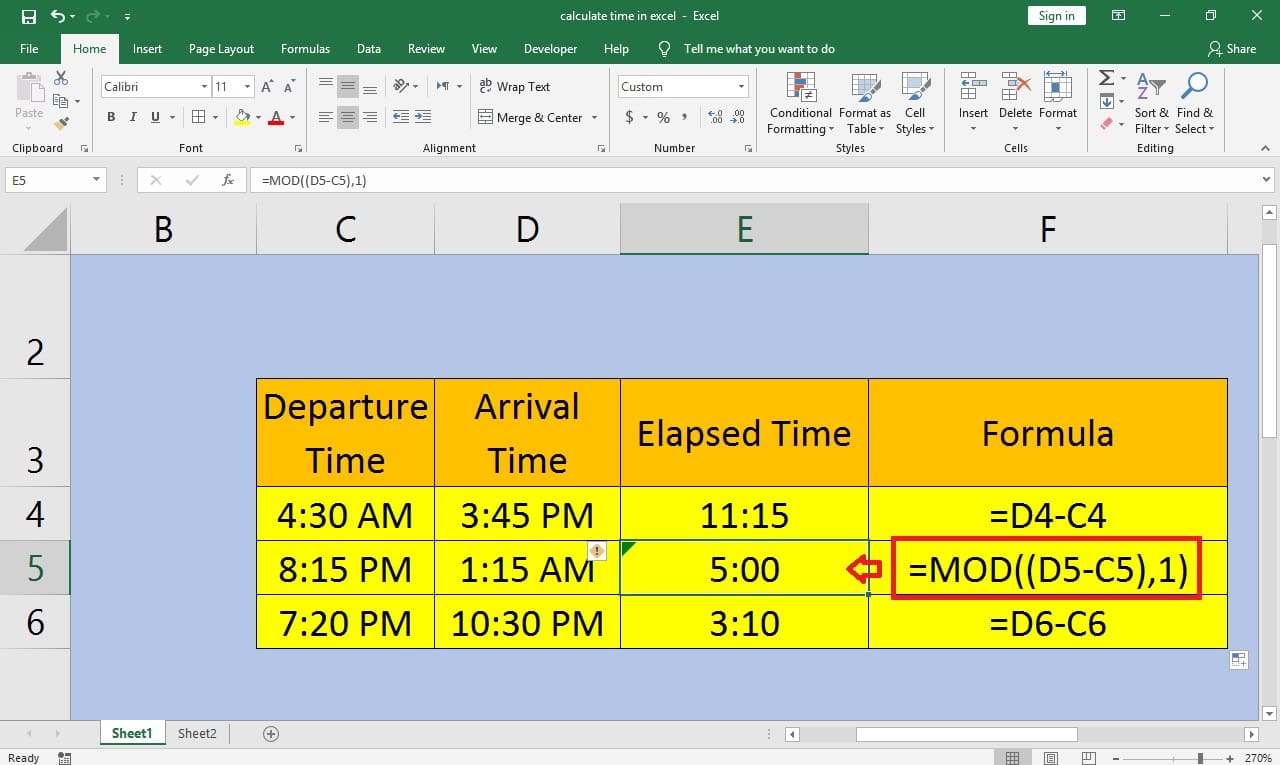Screen dimensions: 1280x765
Task: Click the Merge & Center icon
Action: click(530, 117)
